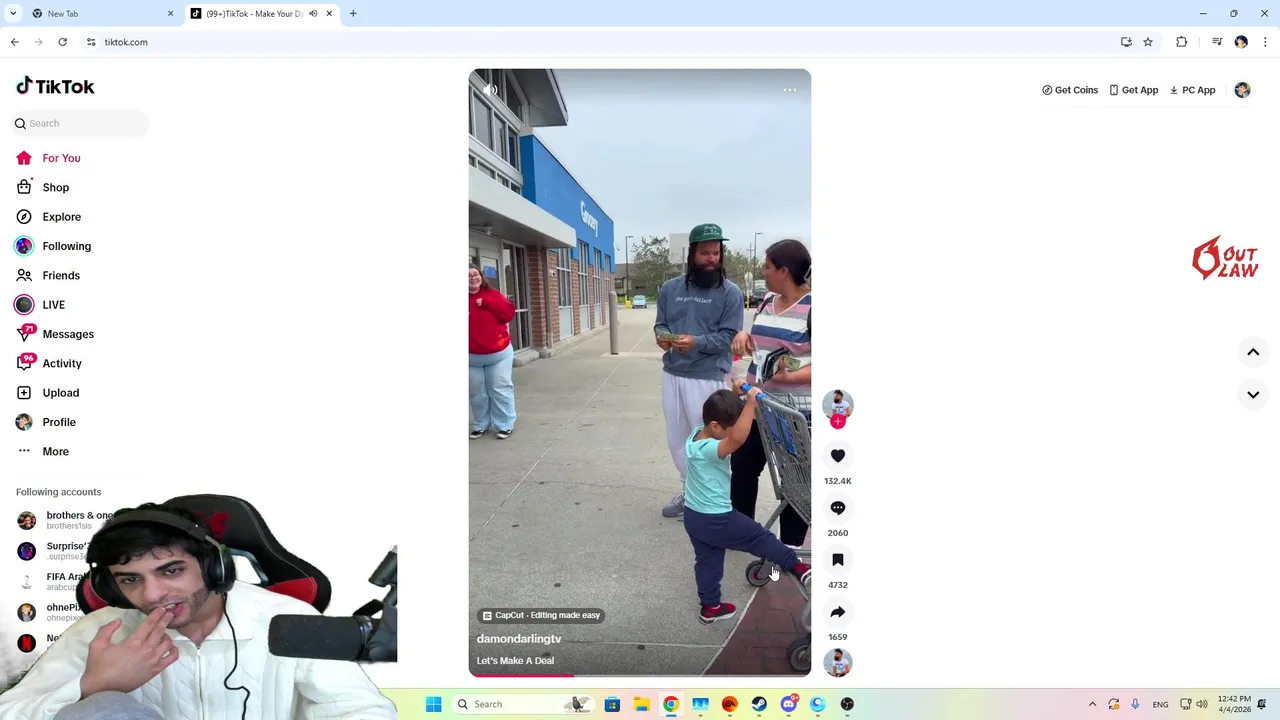The image size is (1280, 720).
Task: Open comments via the speech bubble icon
Action: coord(838,508)
